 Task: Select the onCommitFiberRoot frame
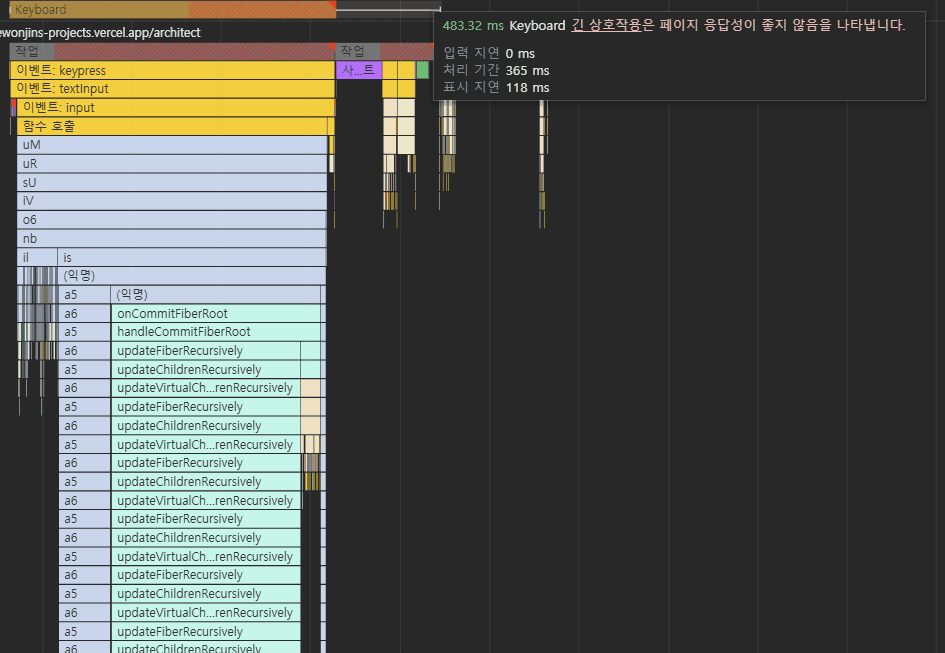click(x=215, y=314)
